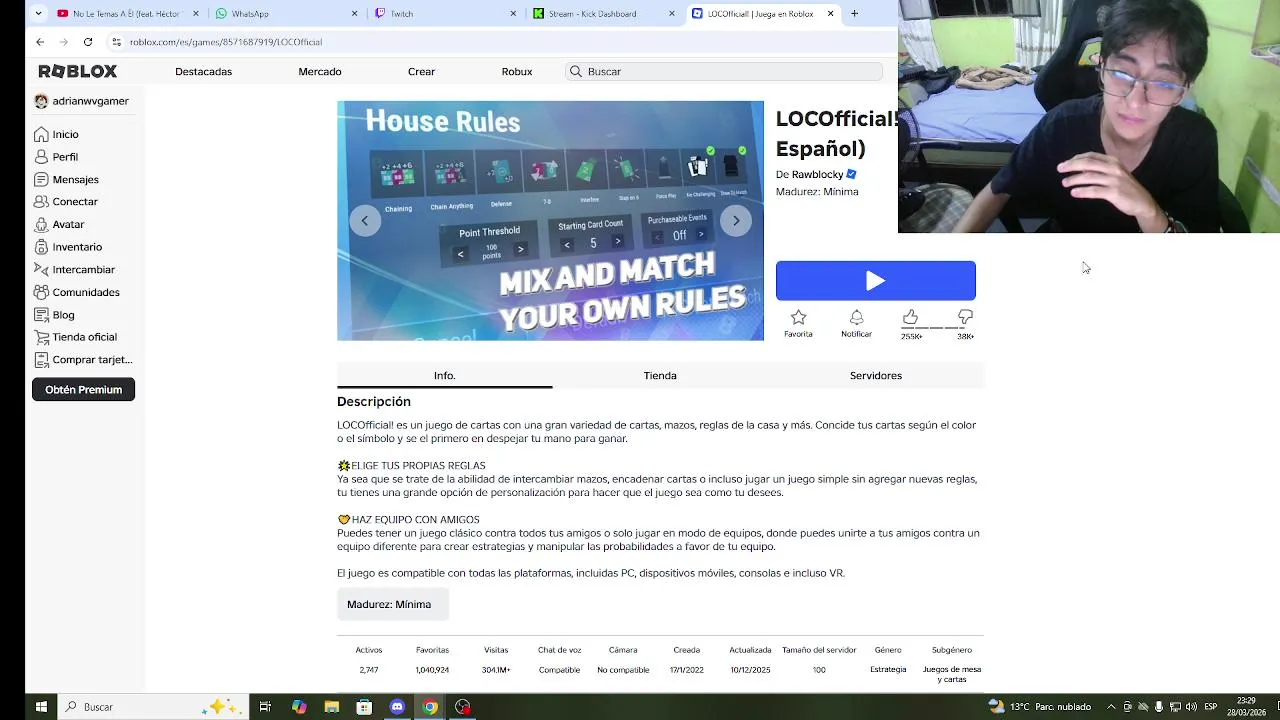
Task: Click the Roblox Buscar search field
Action: [724, 71]
